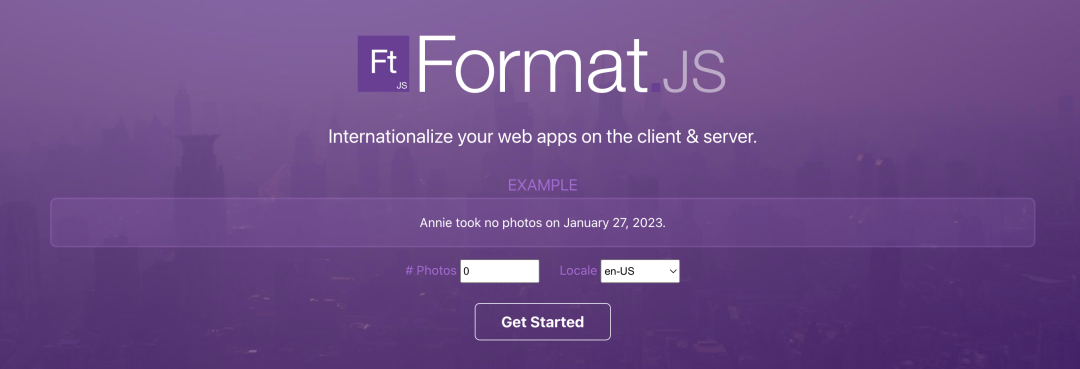The height and width of the screenshot is (369, 1080).
Task: Click the "# Photos" label
Action: [430, 271]
